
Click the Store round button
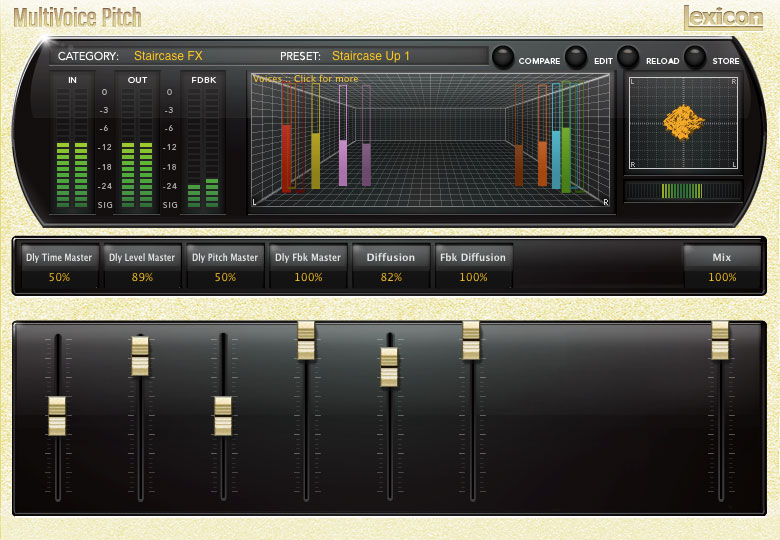[x=695, y=57]
